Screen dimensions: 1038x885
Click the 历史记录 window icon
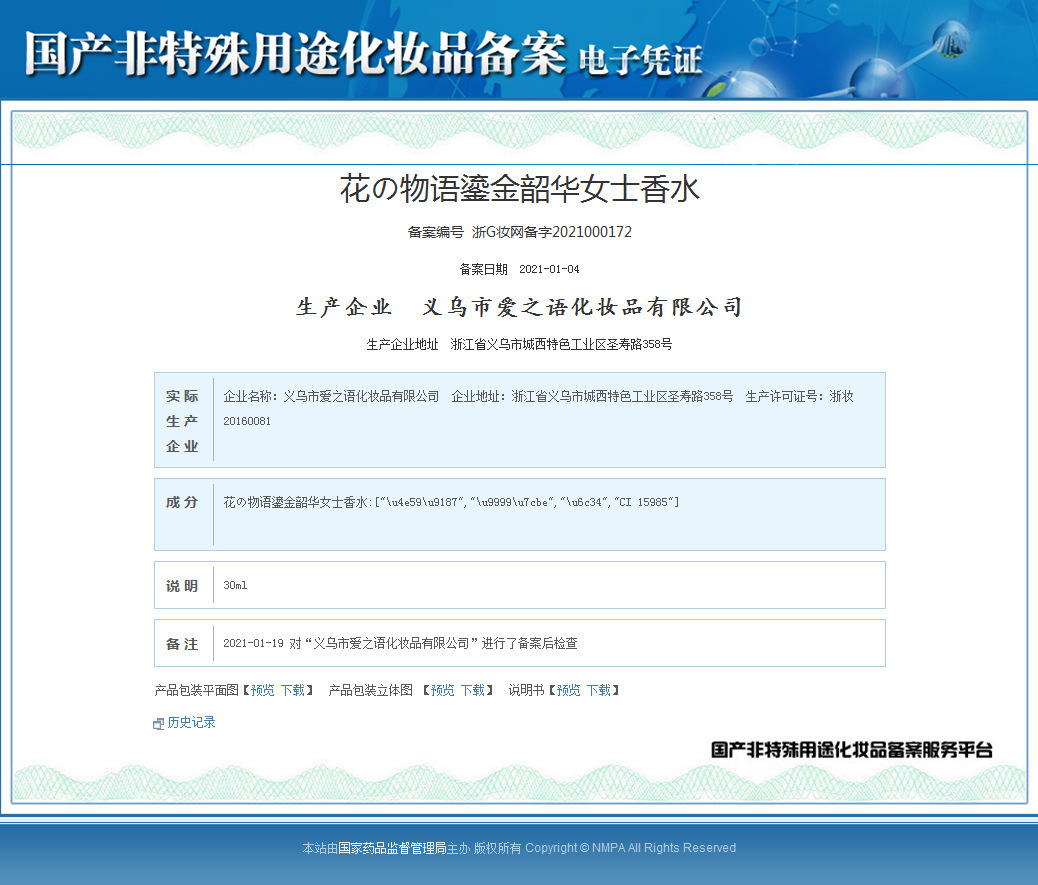pyautogui.click(x=158, y=723)
